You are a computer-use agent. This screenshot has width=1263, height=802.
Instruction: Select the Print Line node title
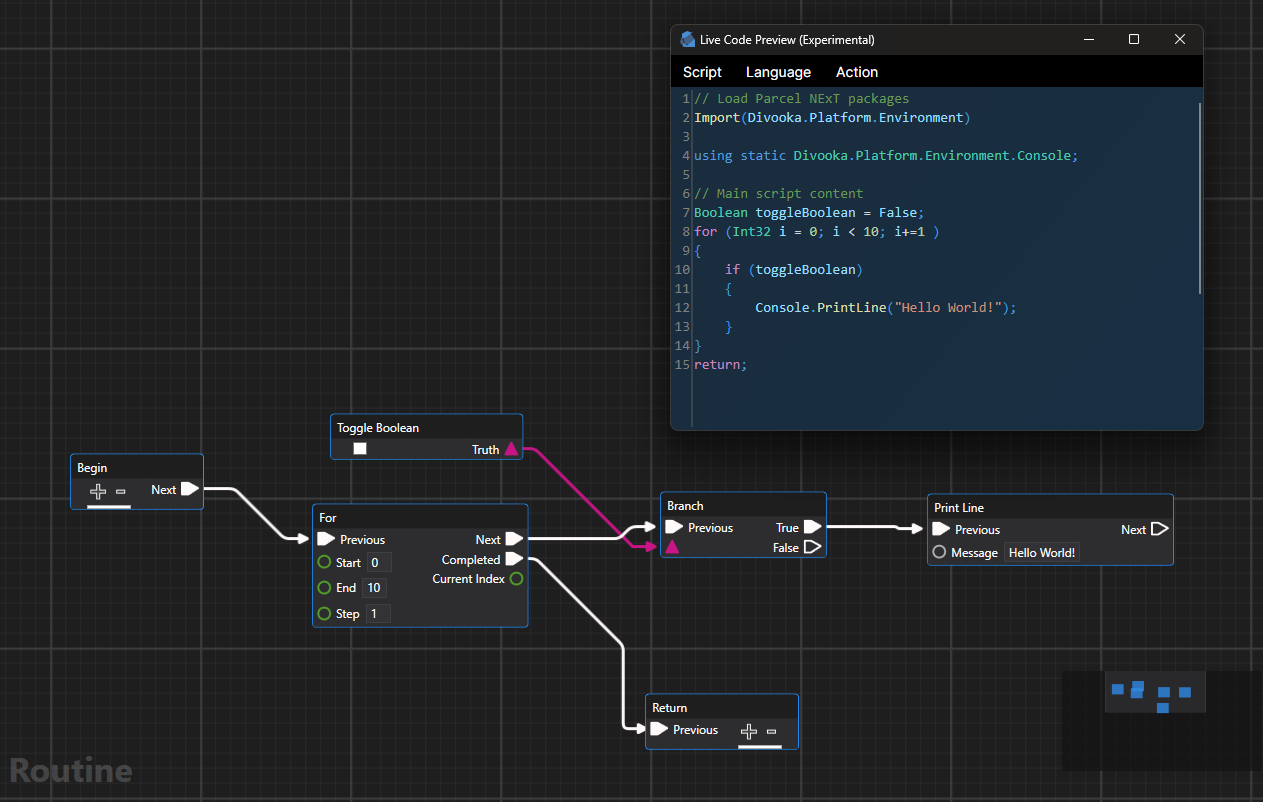point(959,507)
